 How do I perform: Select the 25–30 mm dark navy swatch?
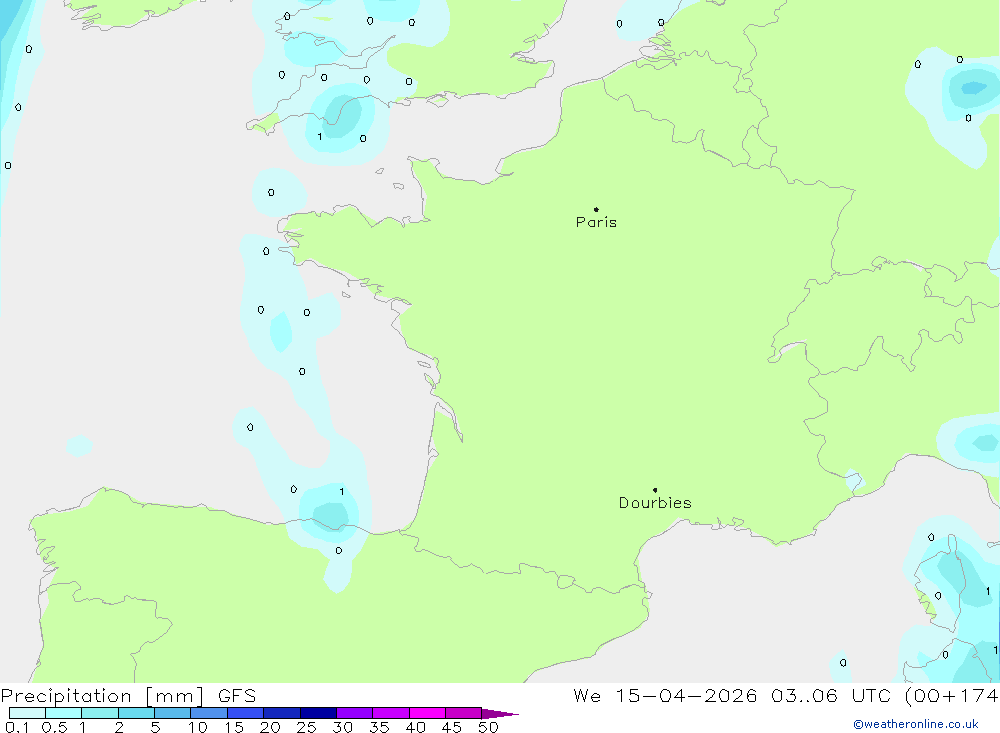318,713
